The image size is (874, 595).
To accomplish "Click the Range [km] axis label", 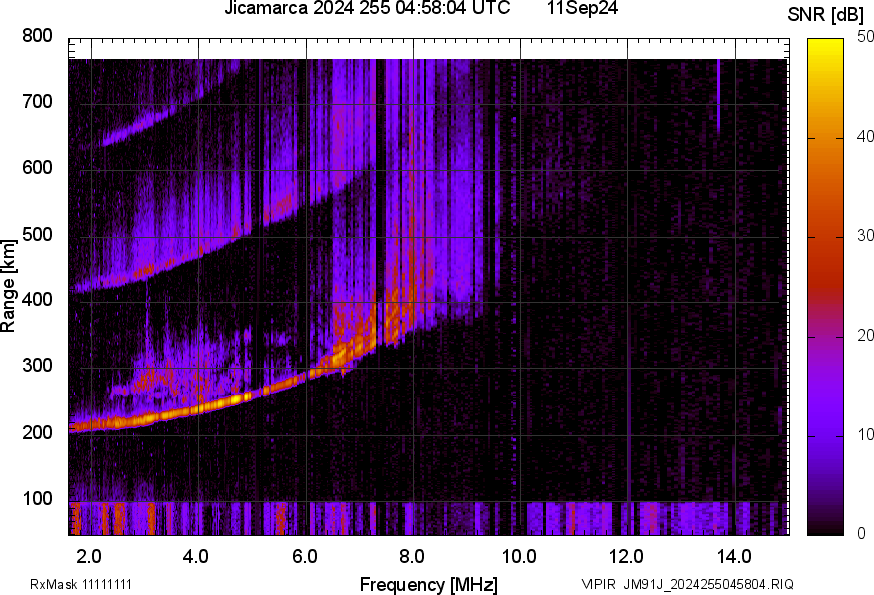I will [x=9, y=291].
